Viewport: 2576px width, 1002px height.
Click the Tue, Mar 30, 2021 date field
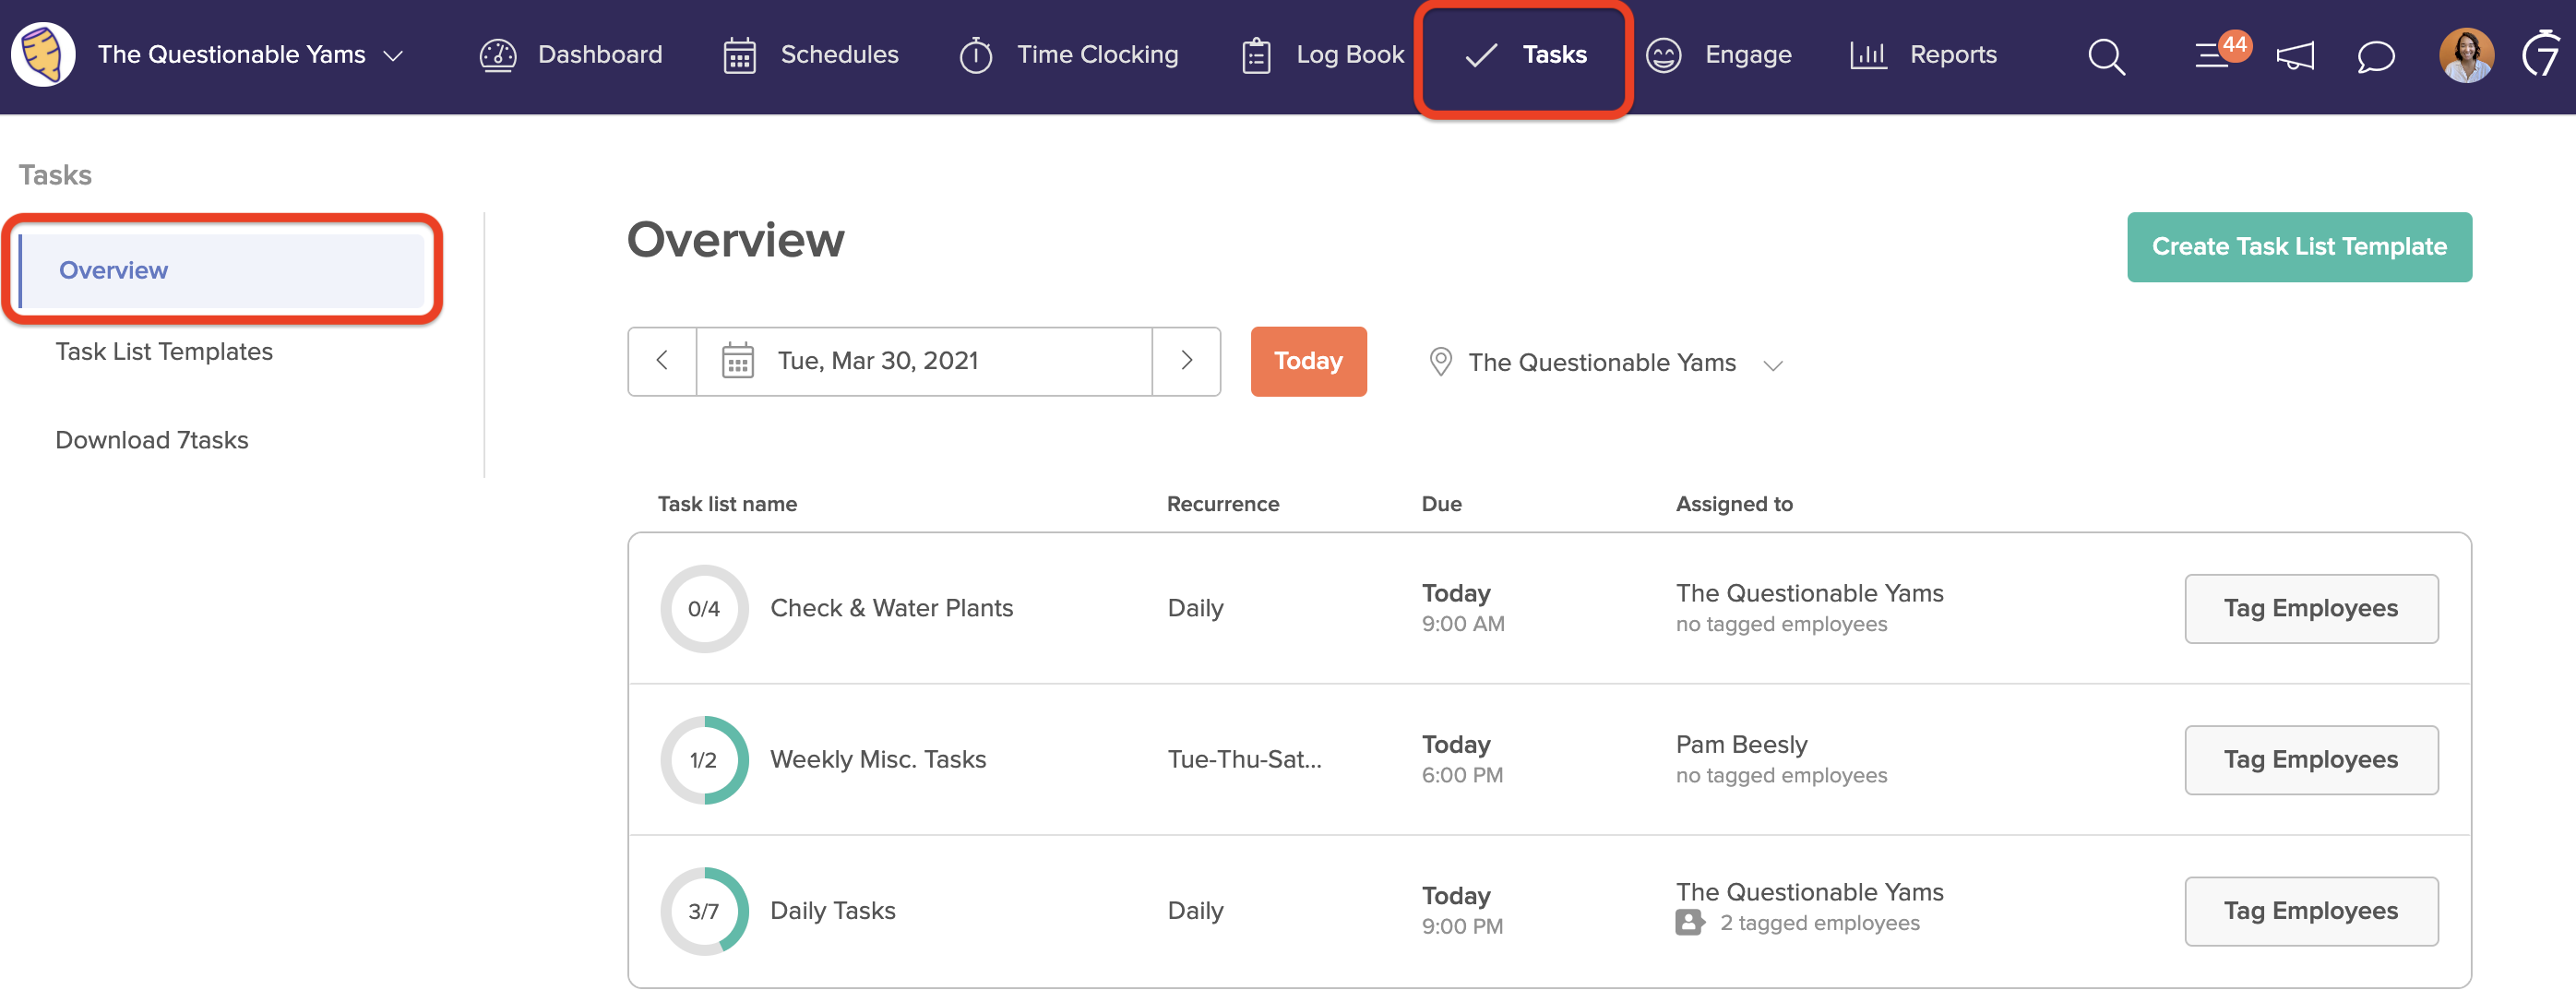924,361
